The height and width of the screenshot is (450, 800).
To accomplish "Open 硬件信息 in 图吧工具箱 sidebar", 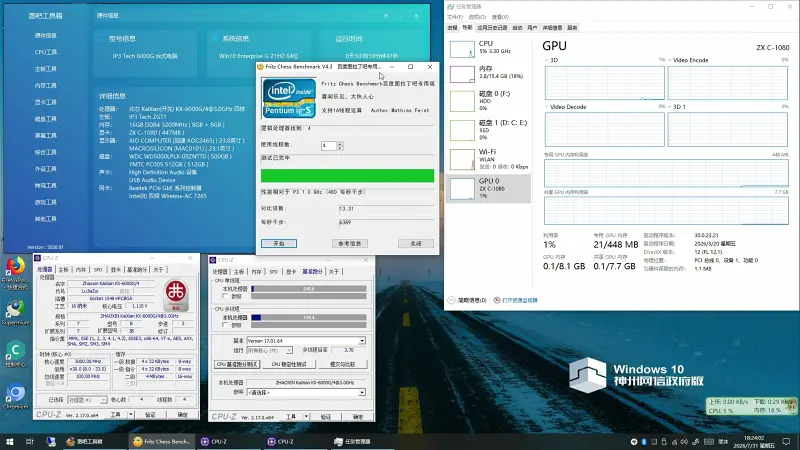I will click(x=45, y=36).
